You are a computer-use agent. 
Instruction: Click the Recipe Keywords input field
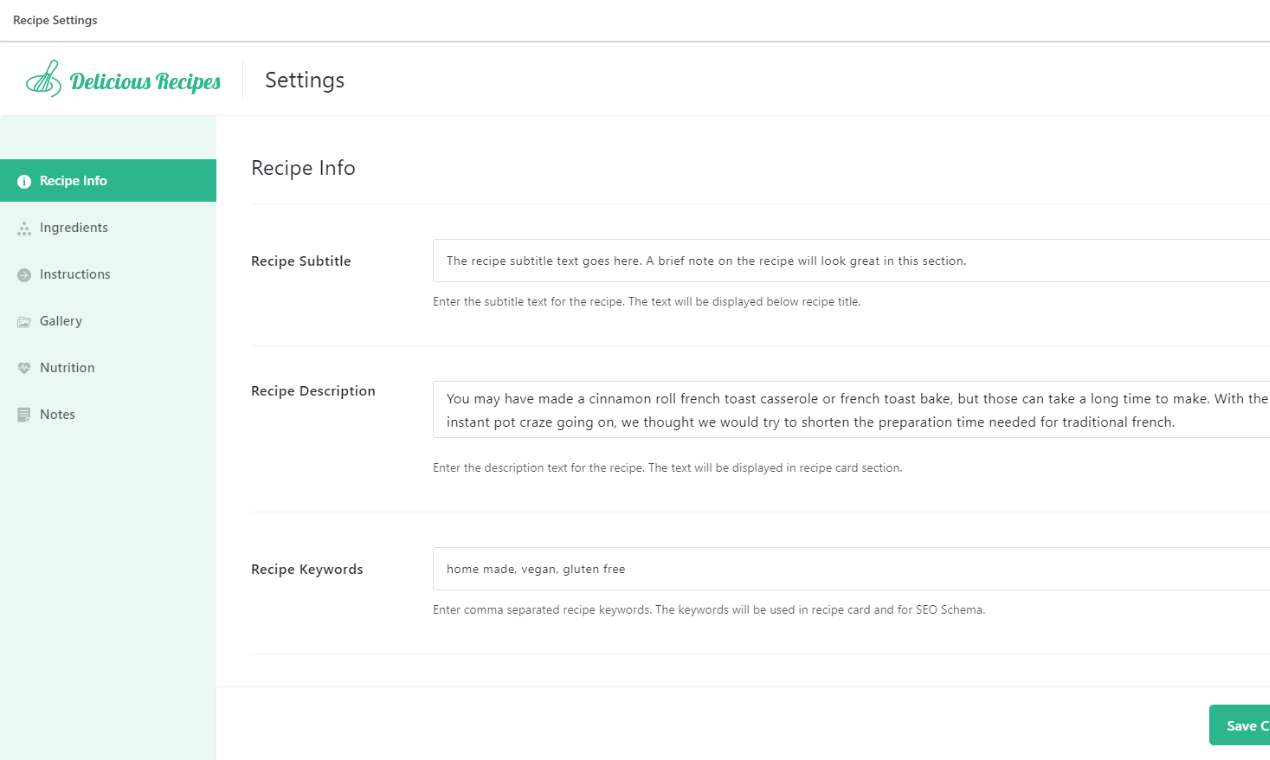[851, 569]
